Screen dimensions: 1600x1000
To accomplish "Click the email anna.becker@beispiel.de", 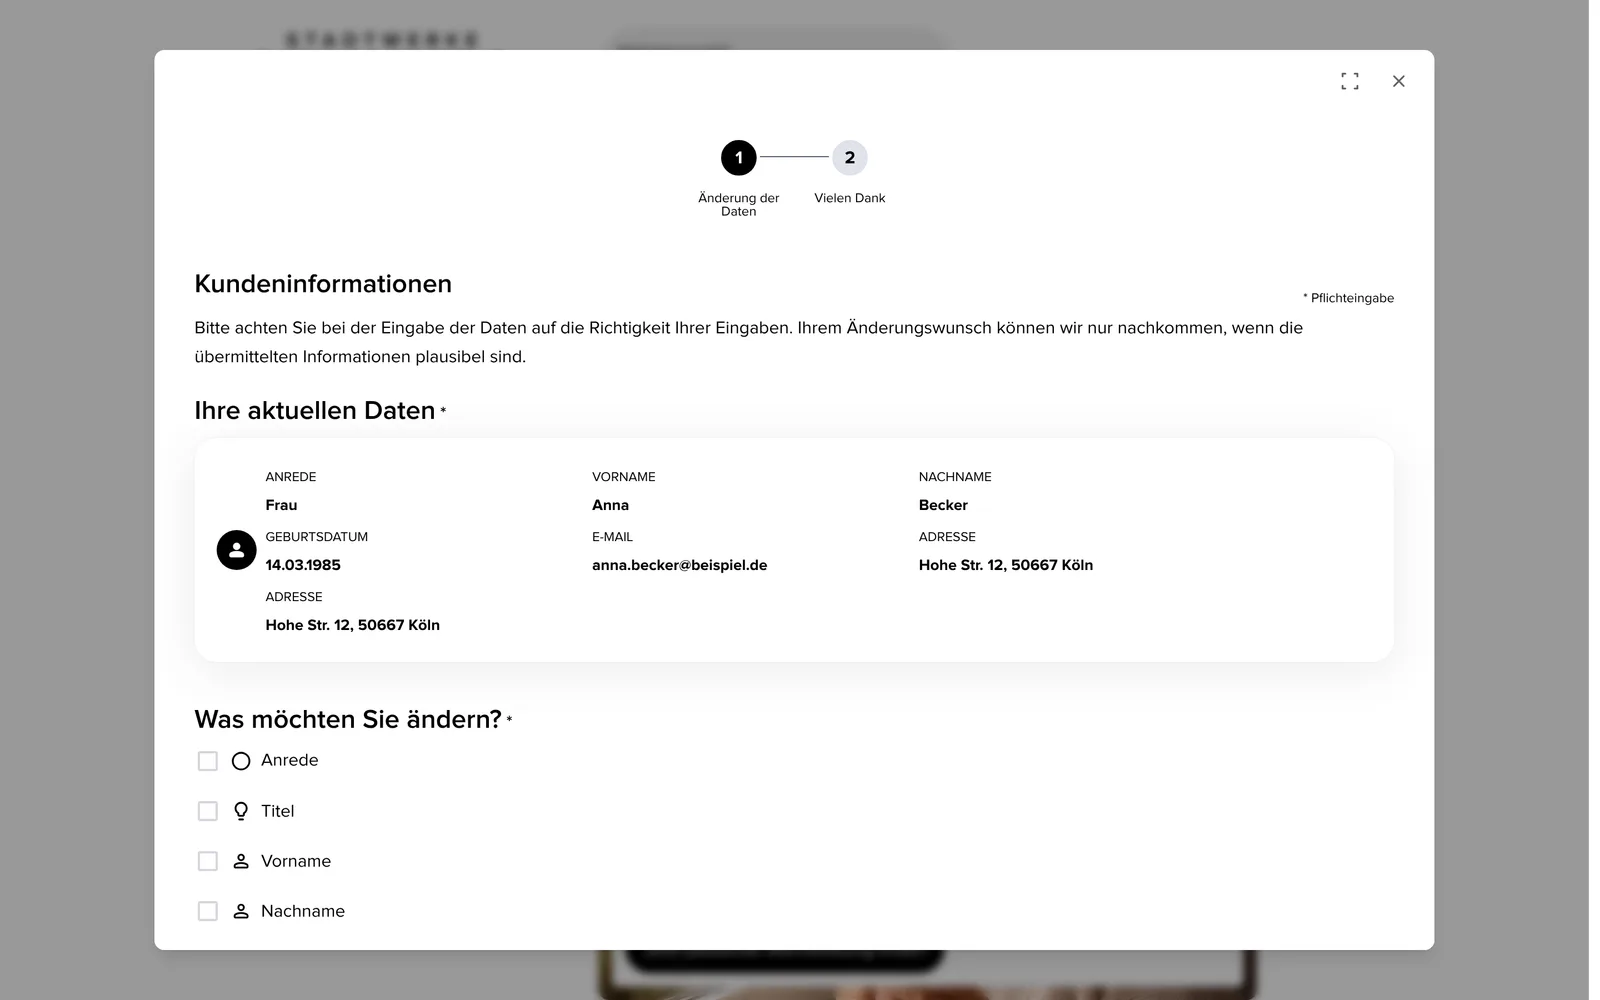I will 680,565.
